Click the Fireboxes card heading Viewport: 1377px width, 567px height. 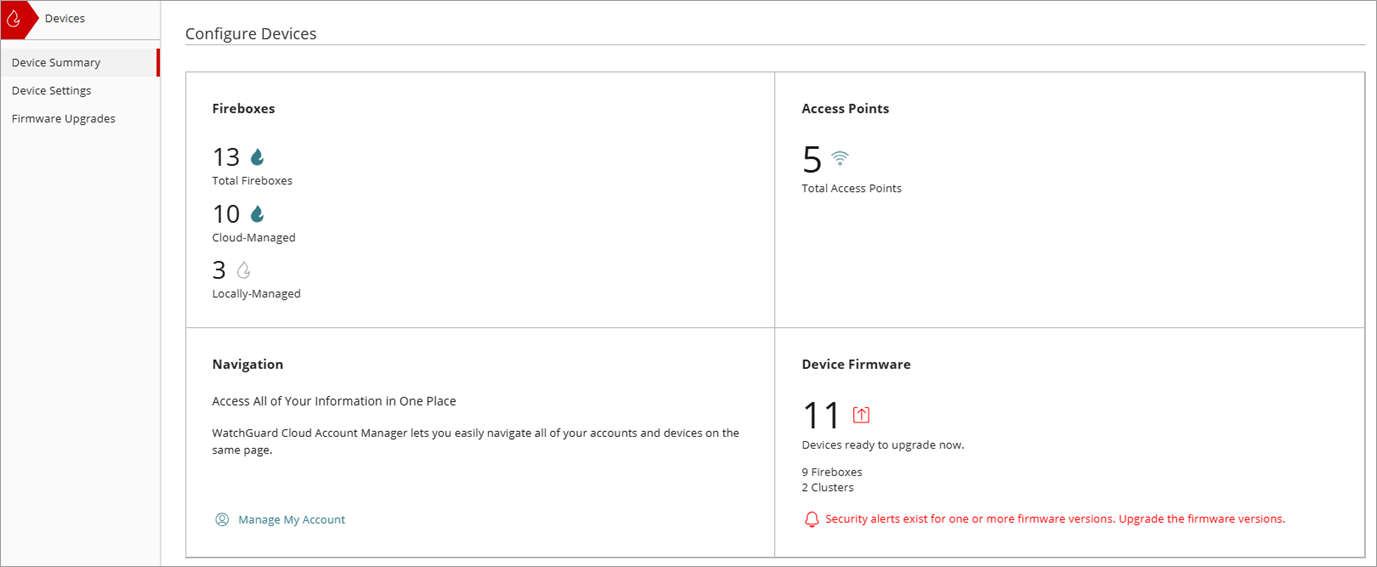point(243,108)
